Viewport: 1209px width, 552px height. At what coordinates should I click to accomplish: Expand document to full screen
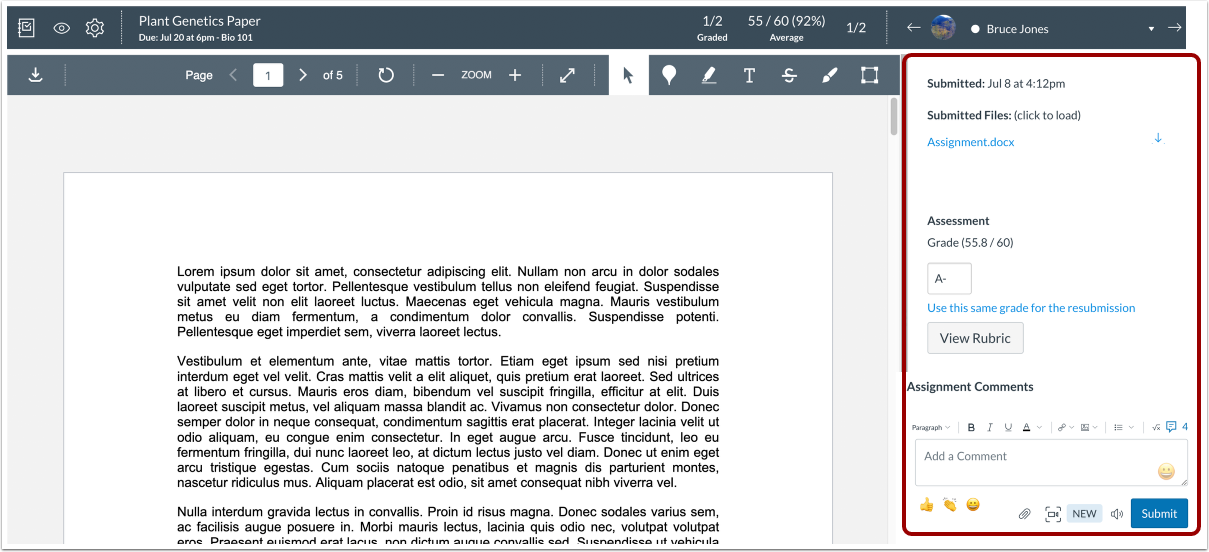(x=567, y=75)
